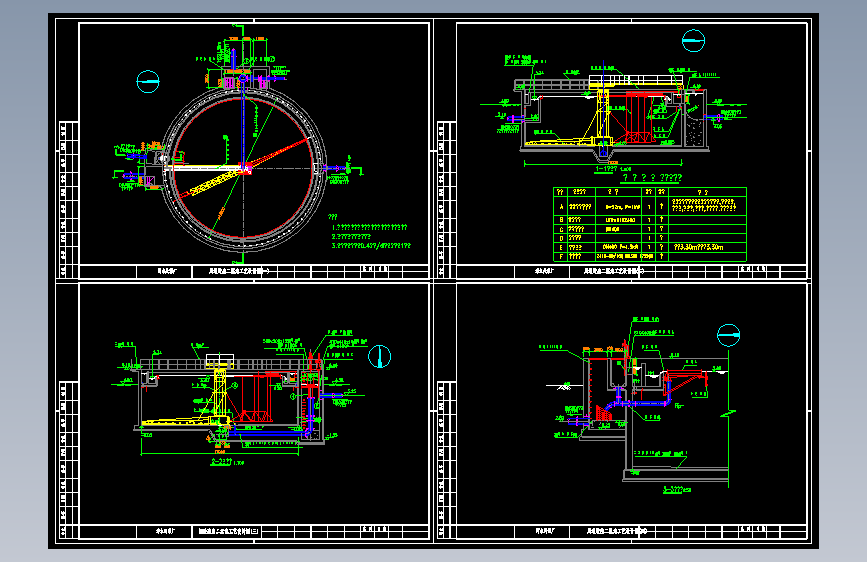Select the drawing title in top-left sheet title block
Image resolution: width=867 pixels, height=562 pixels.
[239, 271]
